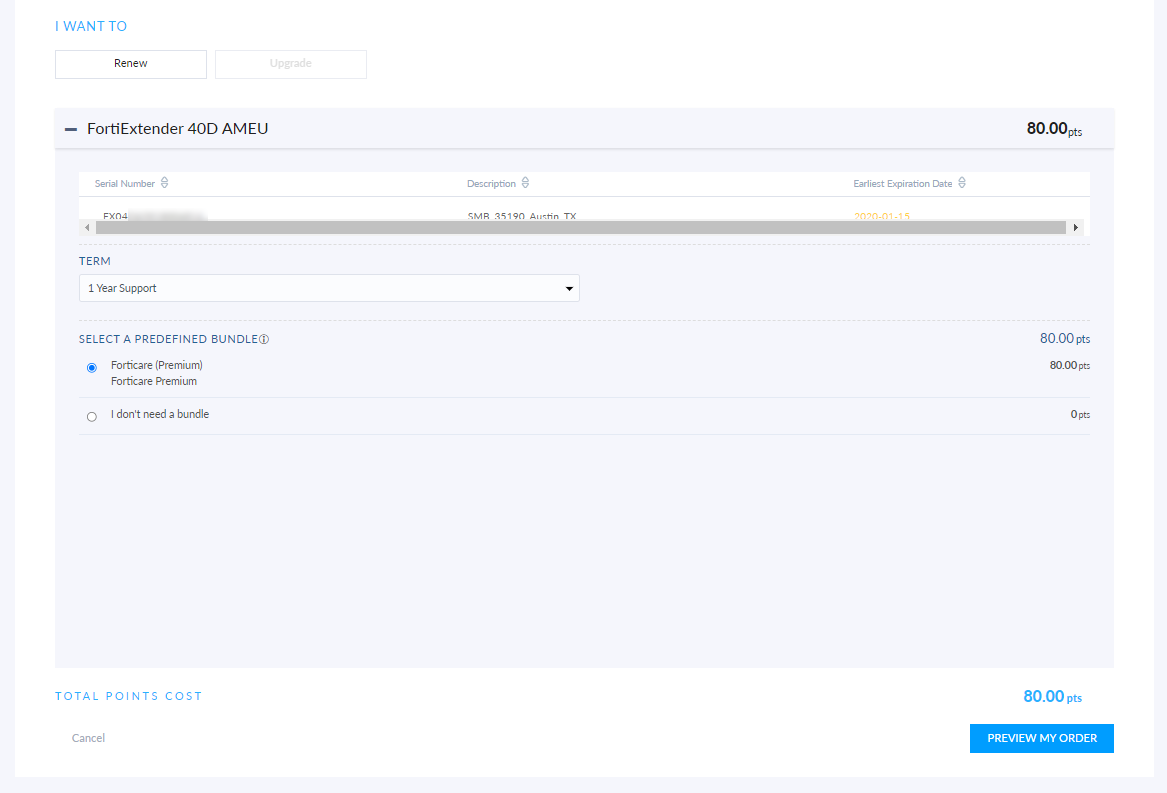Viewport: 1167px width, 793px height.
Task: Click the PREVIEW MY ORDER button
Action: 1041,739
